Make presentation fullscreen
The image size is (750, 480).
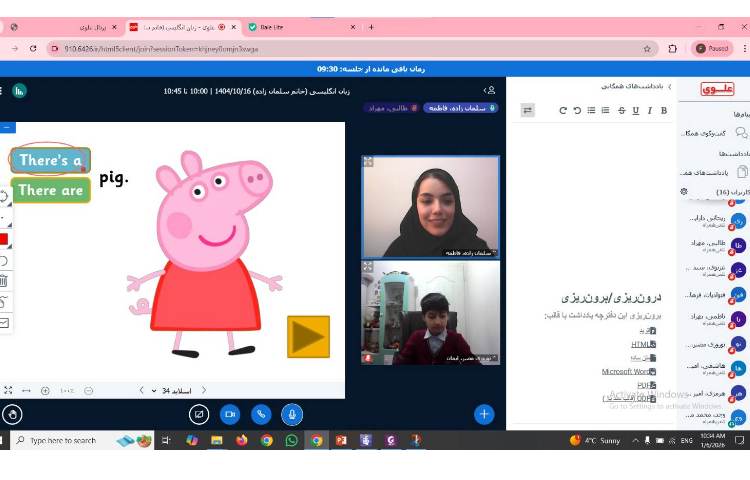[x=8, y=391]
